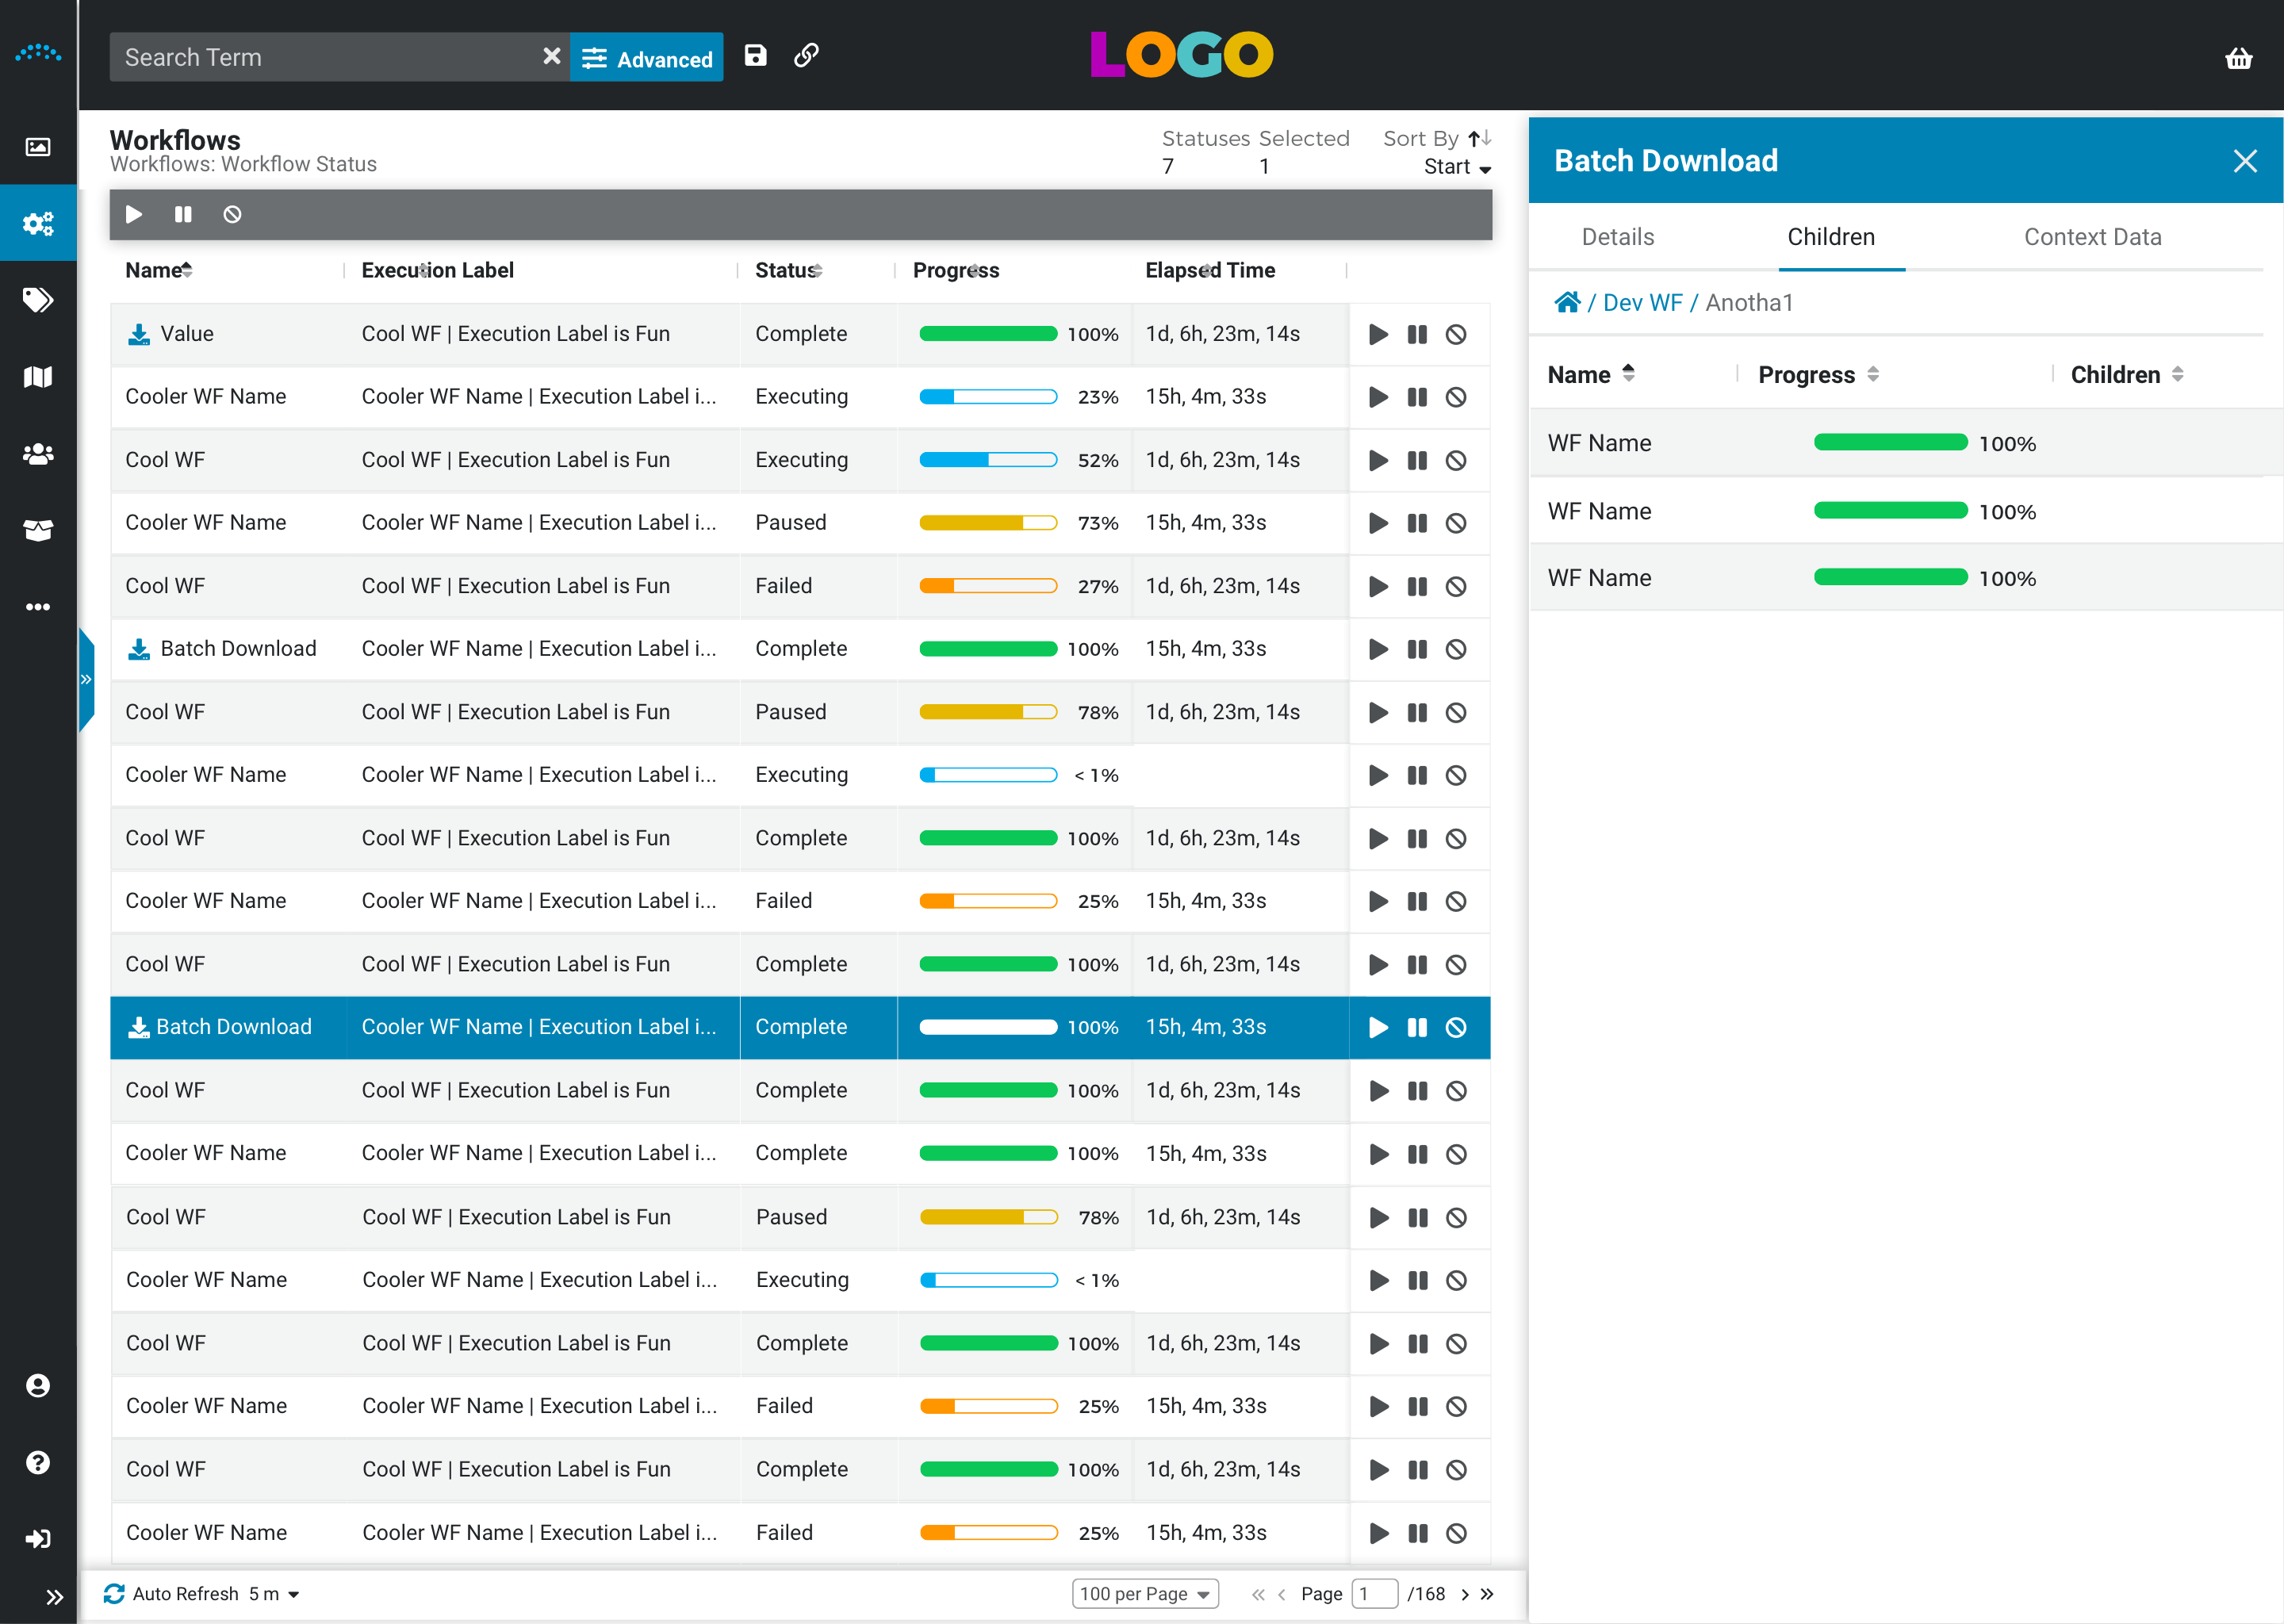Open the help question mark icon
This screenshot has width=2284, height=1624.
(38, 1463)
